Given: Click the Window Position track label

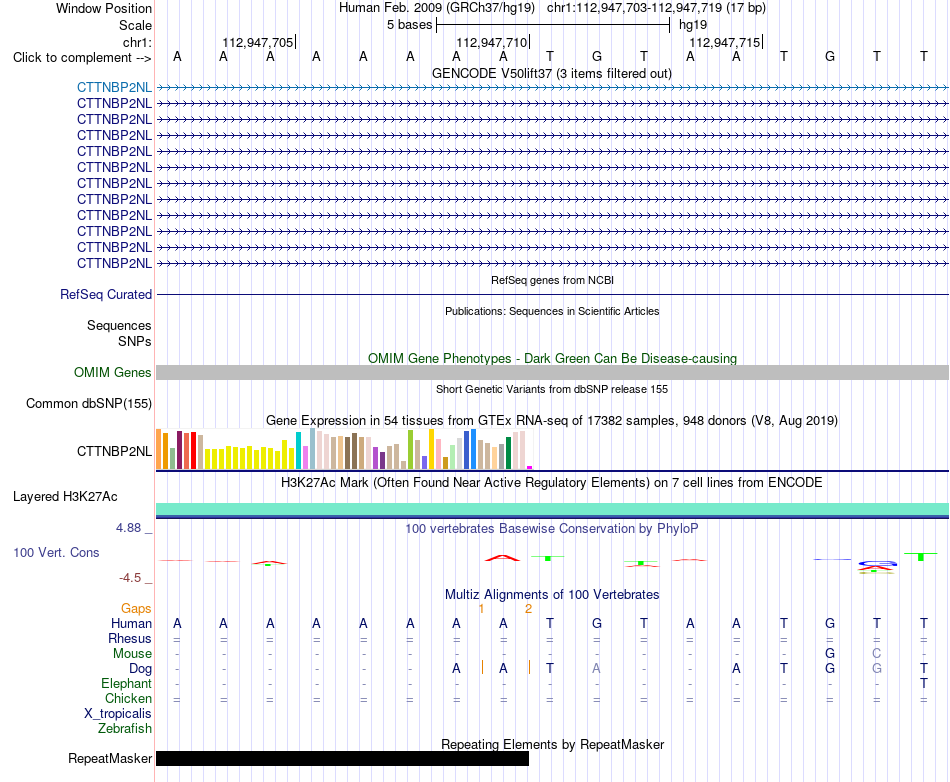Looking at the screenshot, I should tap(104, 8).
